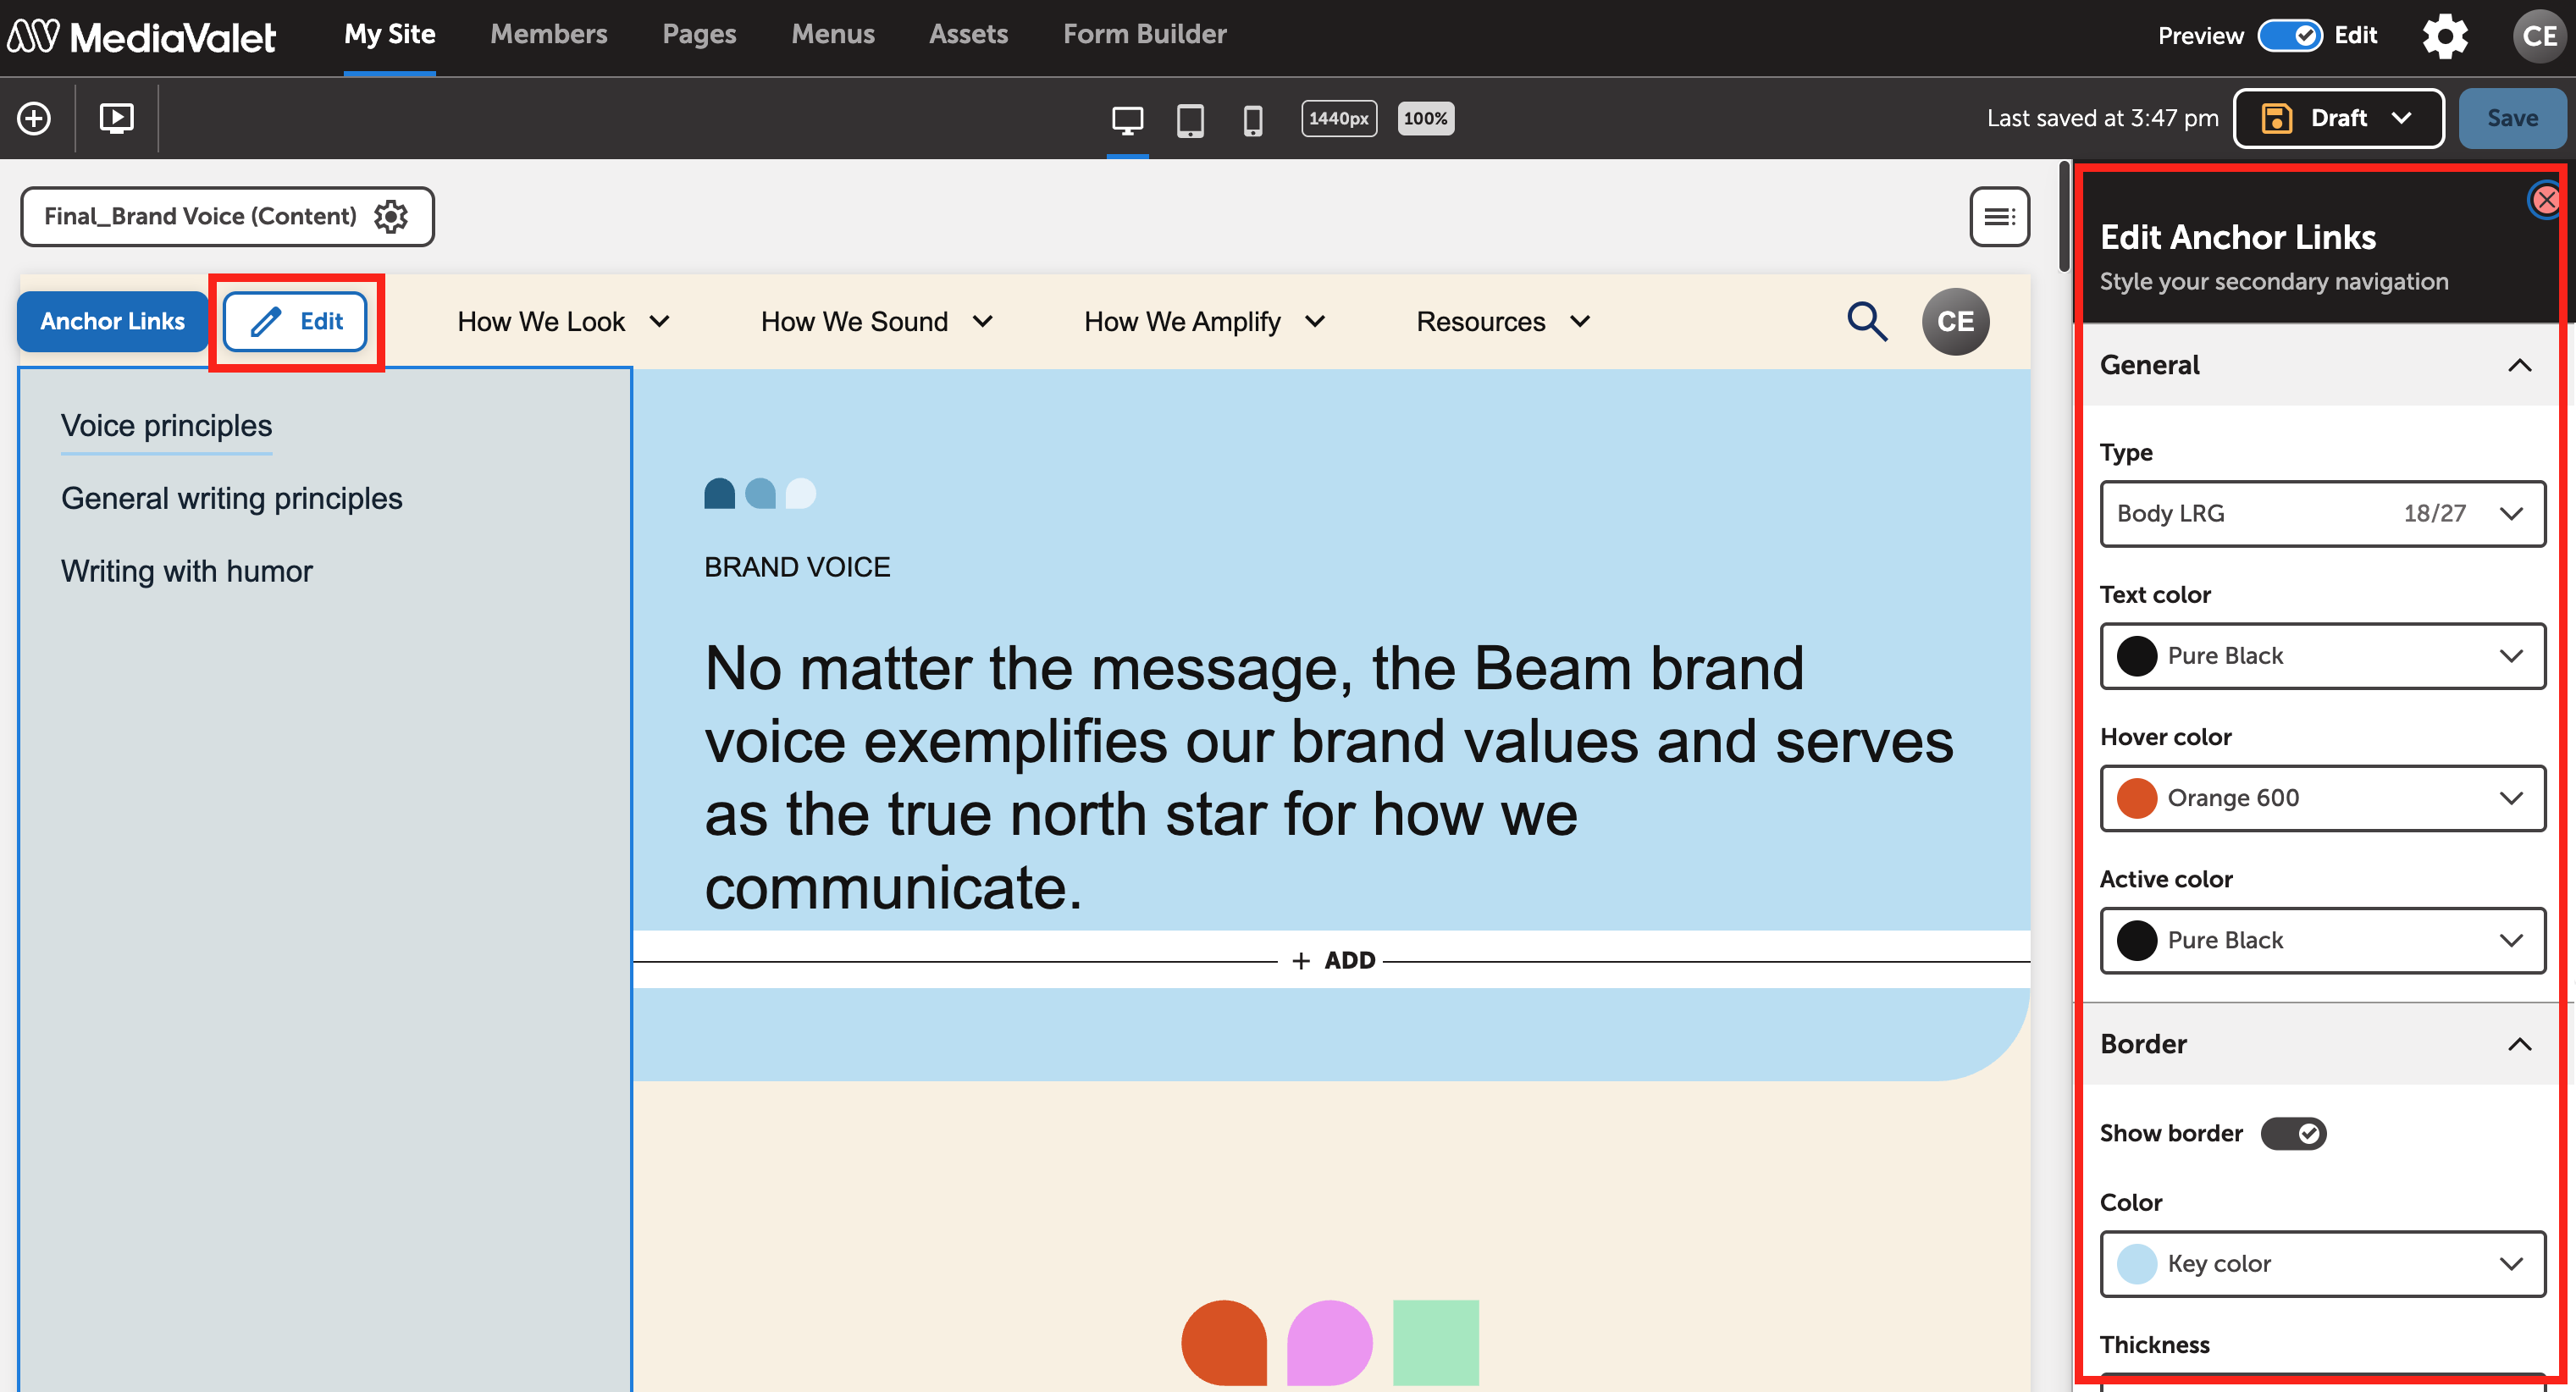Switch to tablet viewport icon

tap(1190, 119)
